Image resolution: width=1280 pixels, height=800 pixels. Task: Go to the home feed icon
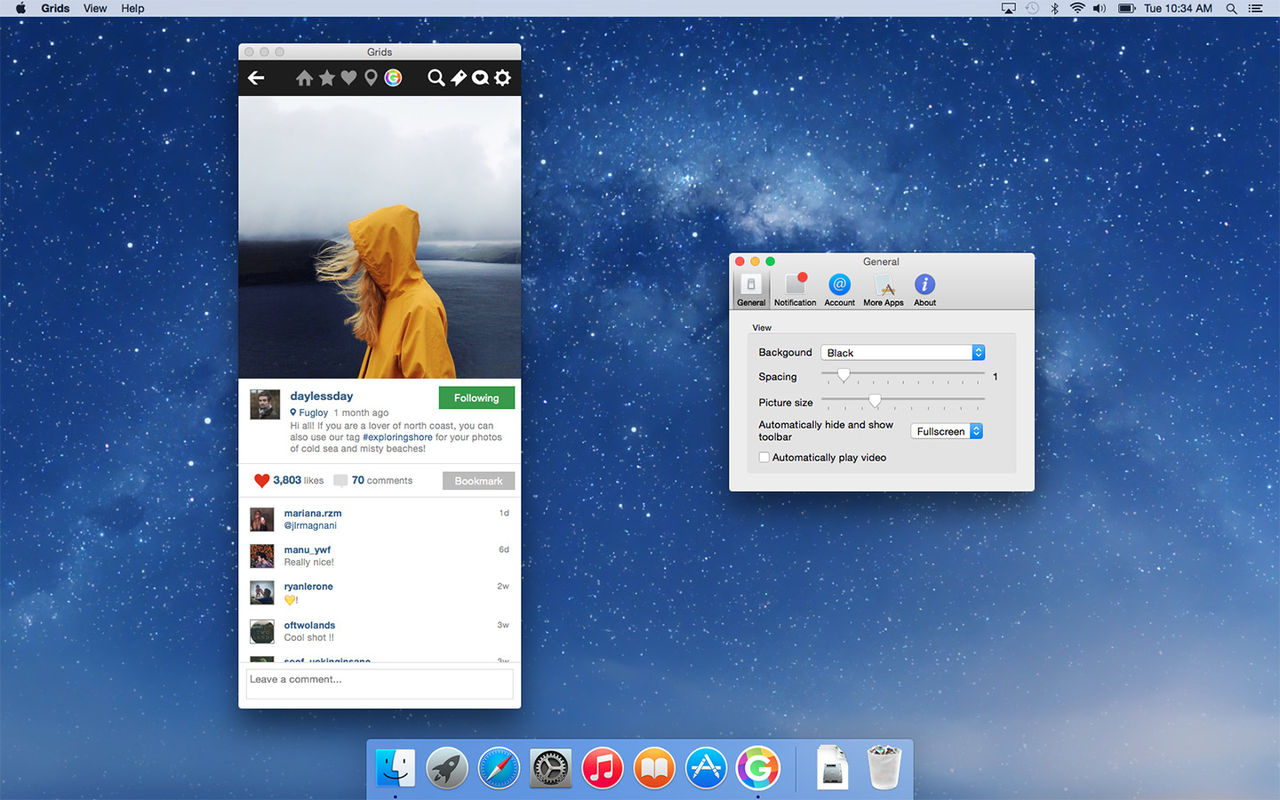(305, 78)
